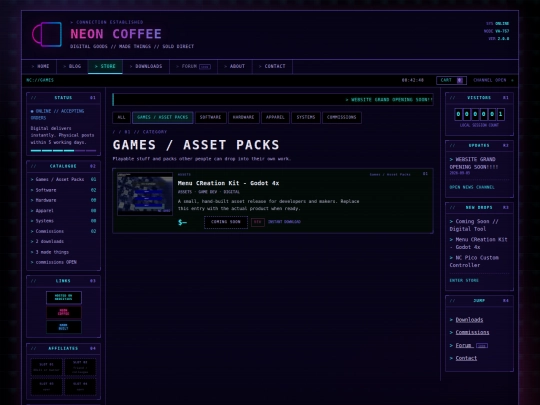Image resolution: width=540 pixels, height=405 pixels.
Task: Open Software in the Catalogue sidebar
Action: point(63,190)
